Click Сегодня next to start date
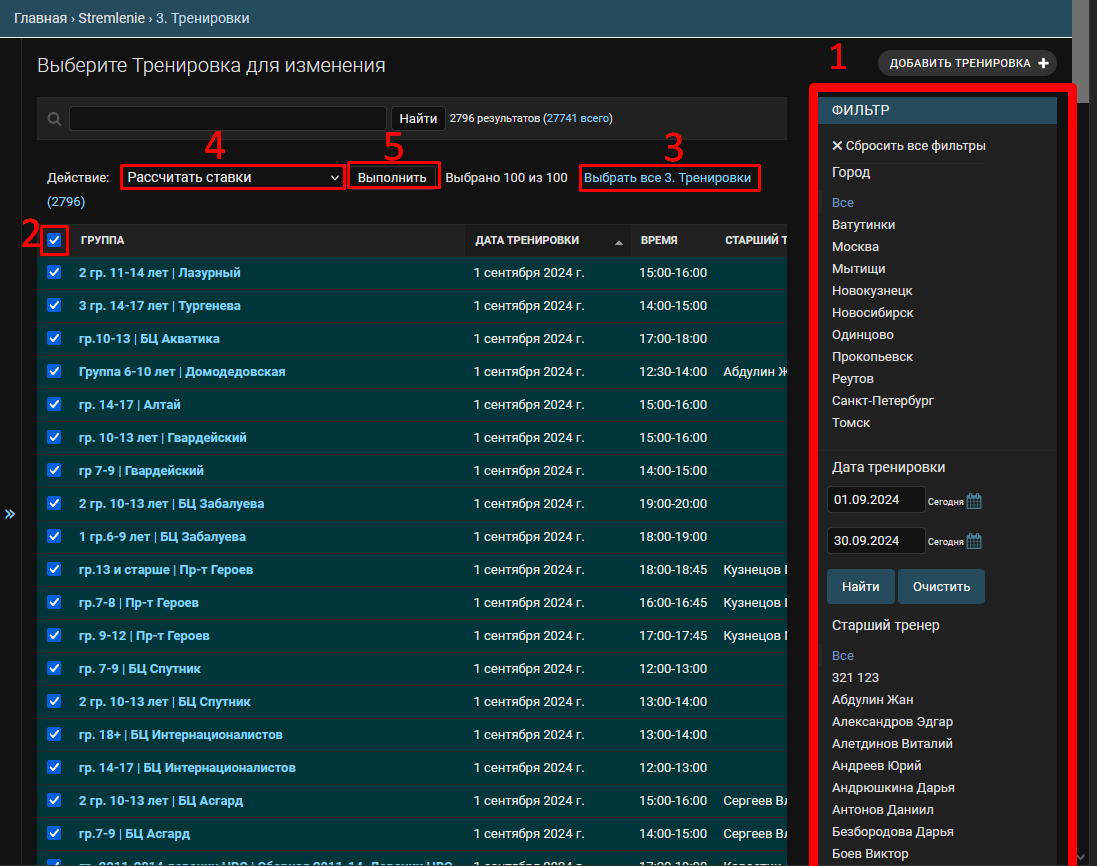Screen dimensions: 1097x866 click(945, 502)
